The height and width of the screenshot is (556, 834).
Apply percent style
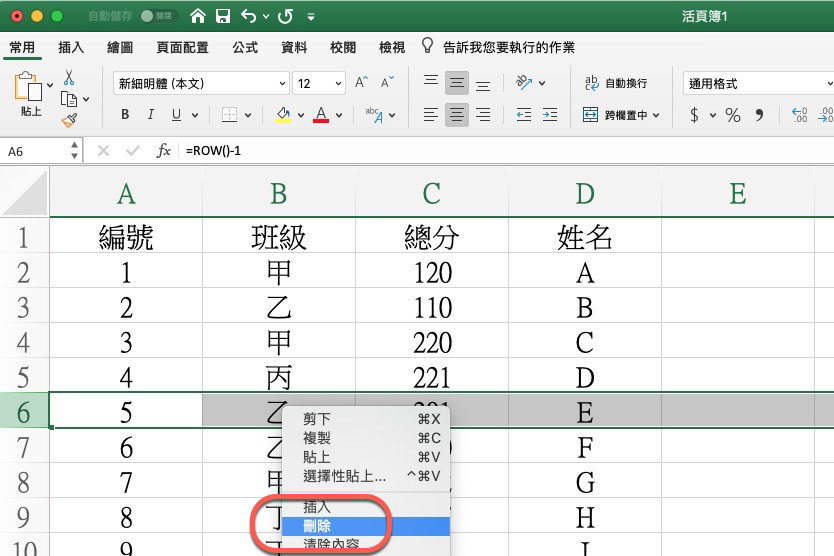click(x=733, y=115)
